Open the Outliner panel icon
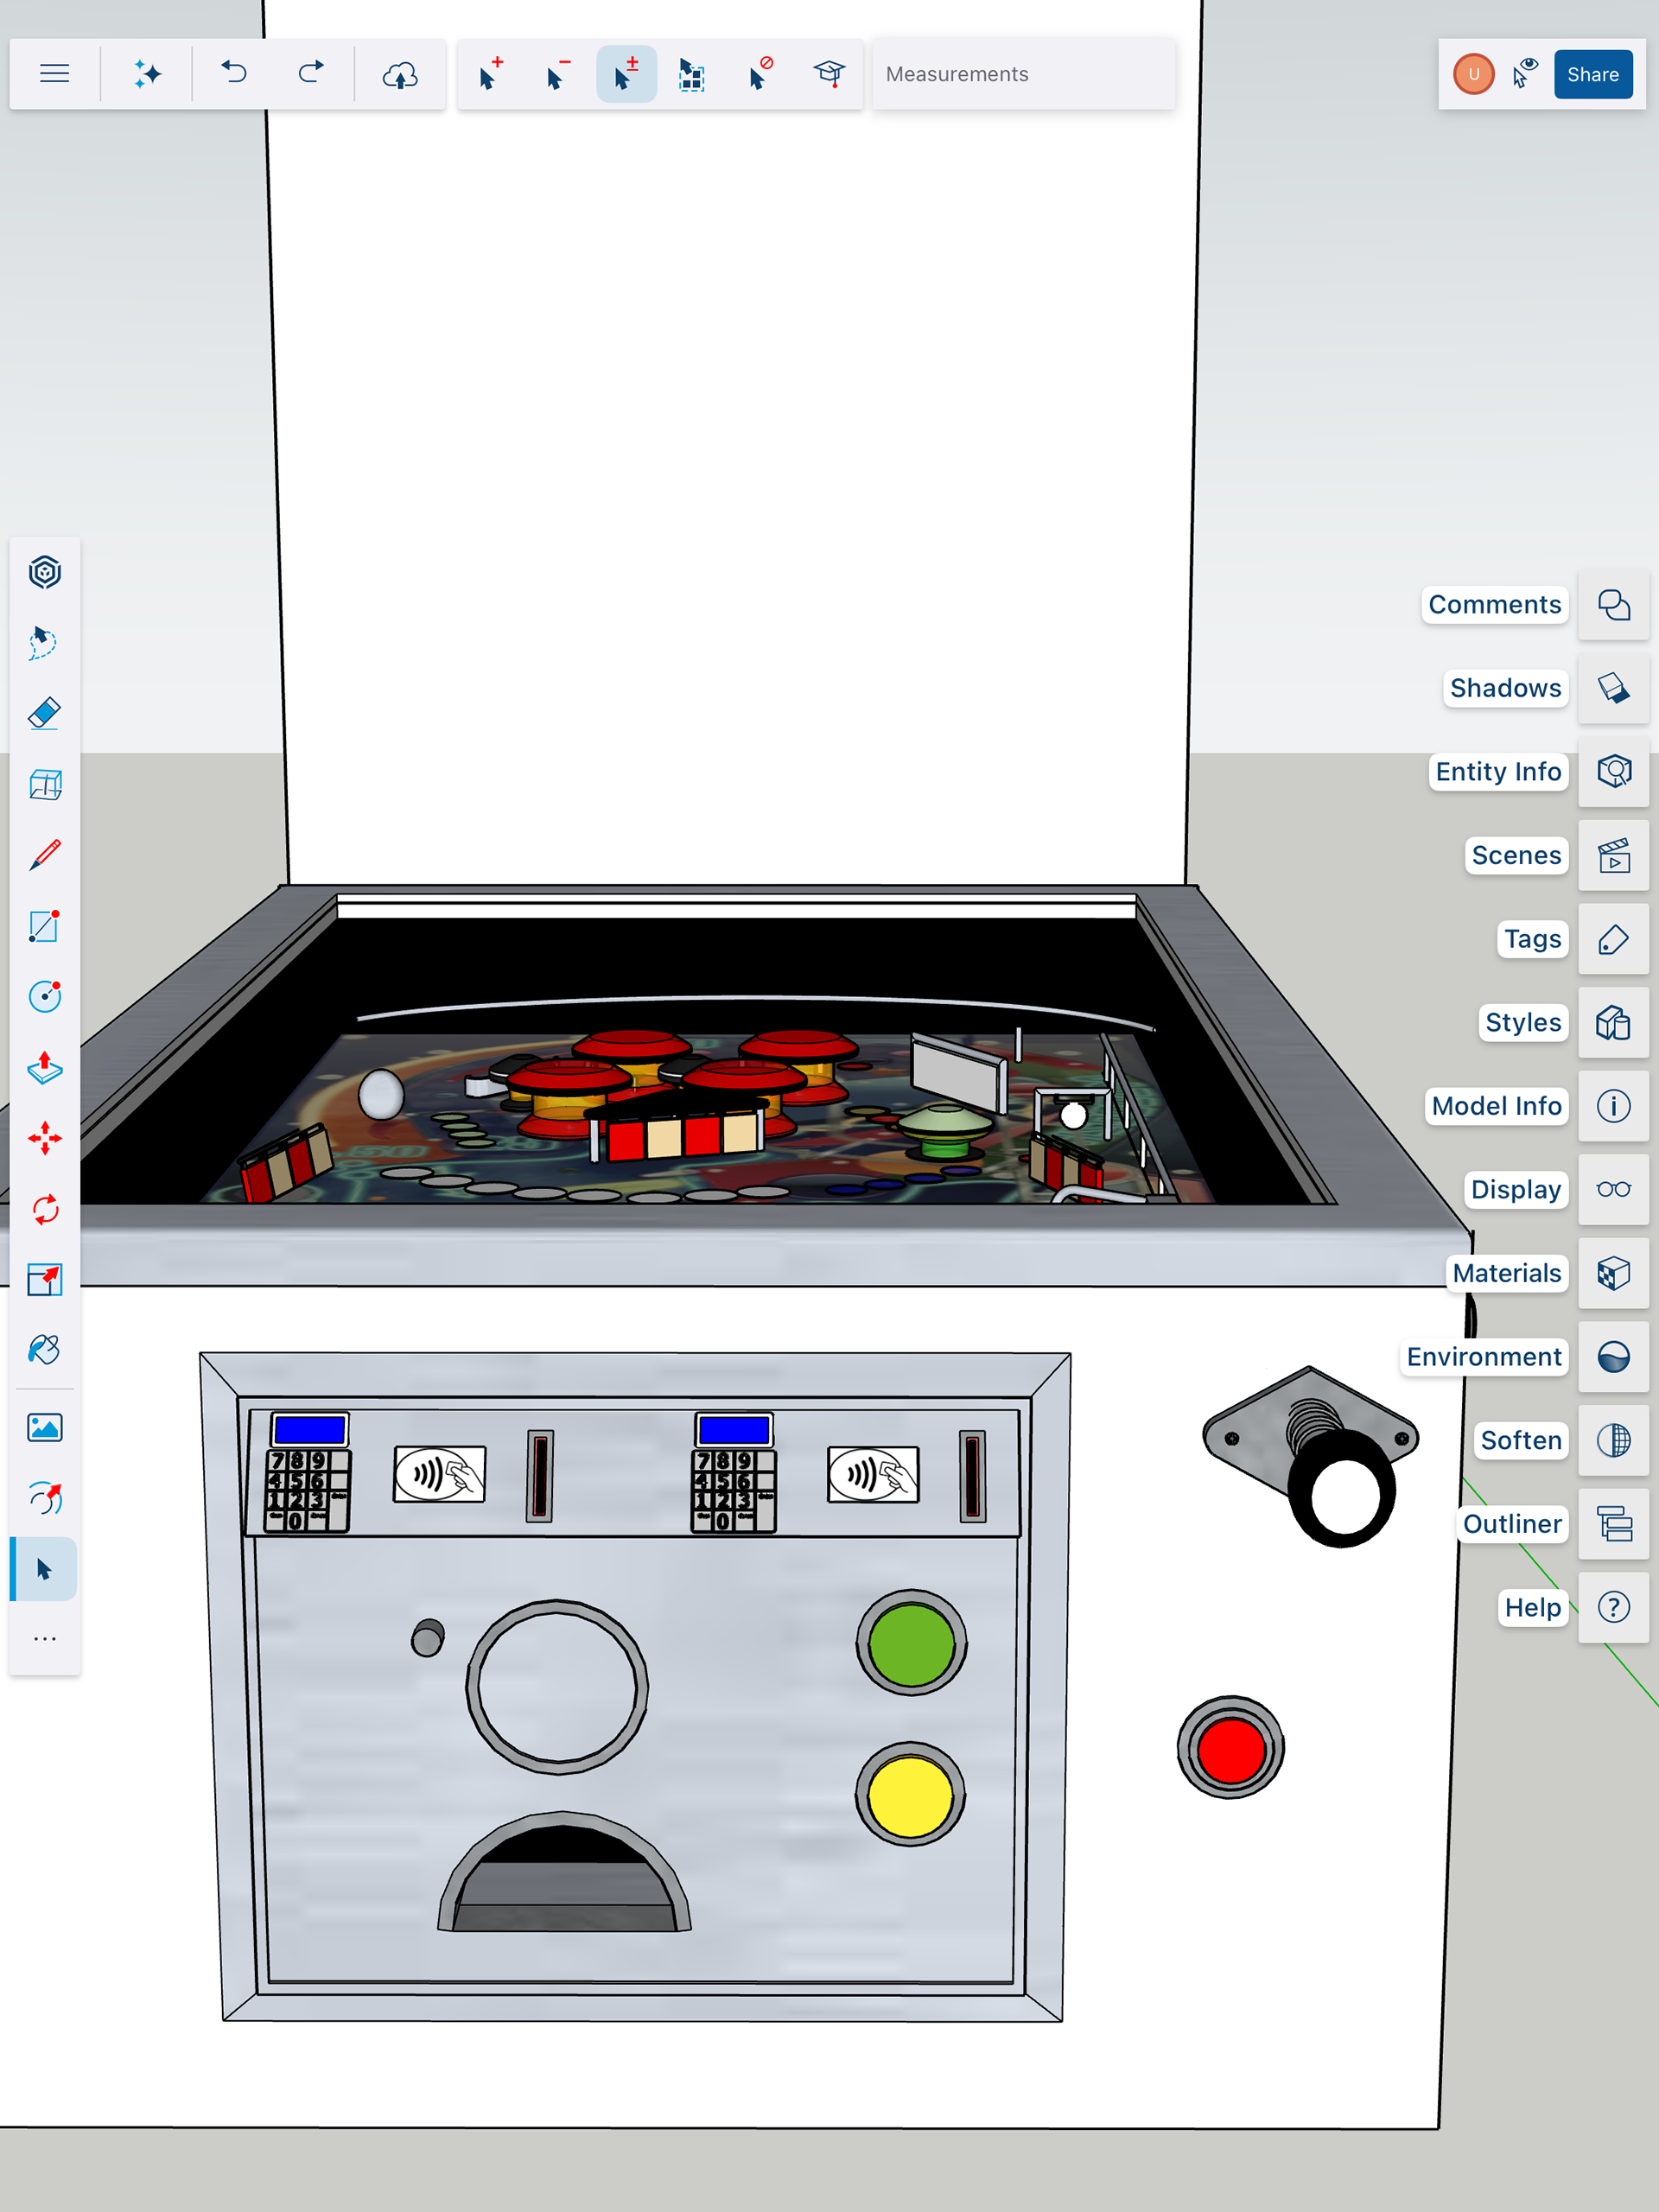1659x2212 pixels. coord(1613,1524)
